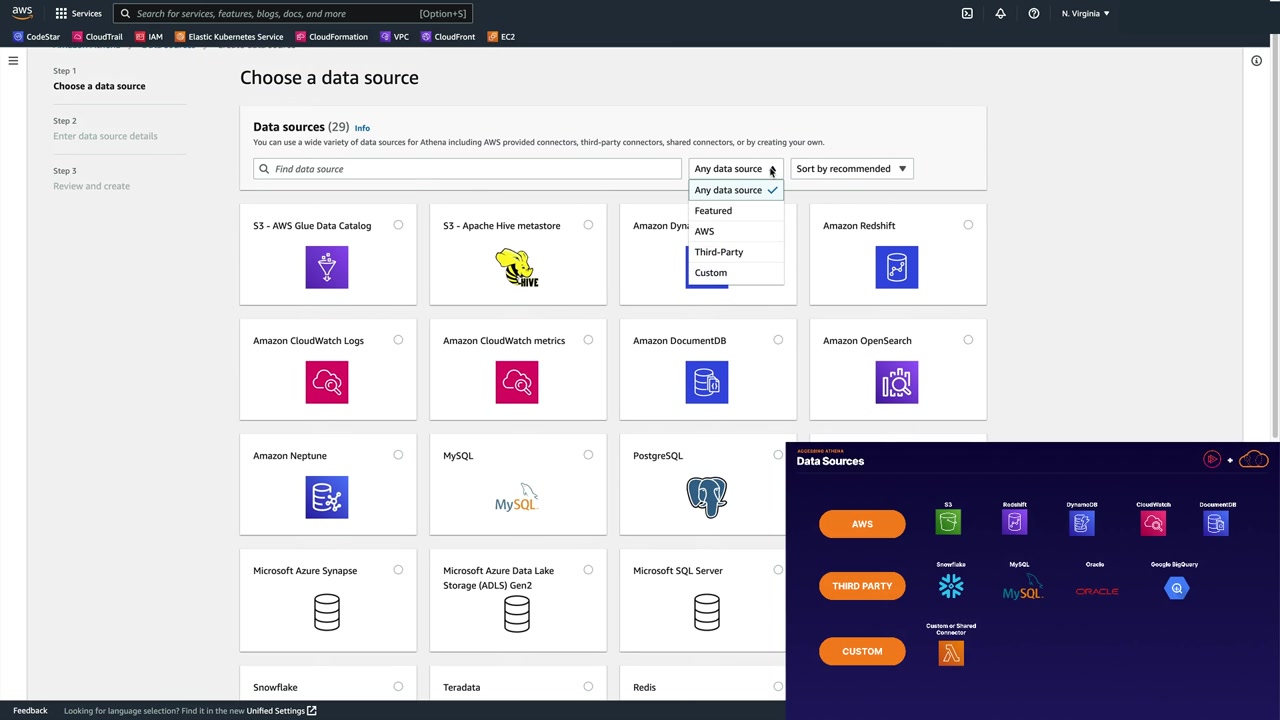
Task: Click the Amazon DocumentDB icon
Action: tap(707, 382)
